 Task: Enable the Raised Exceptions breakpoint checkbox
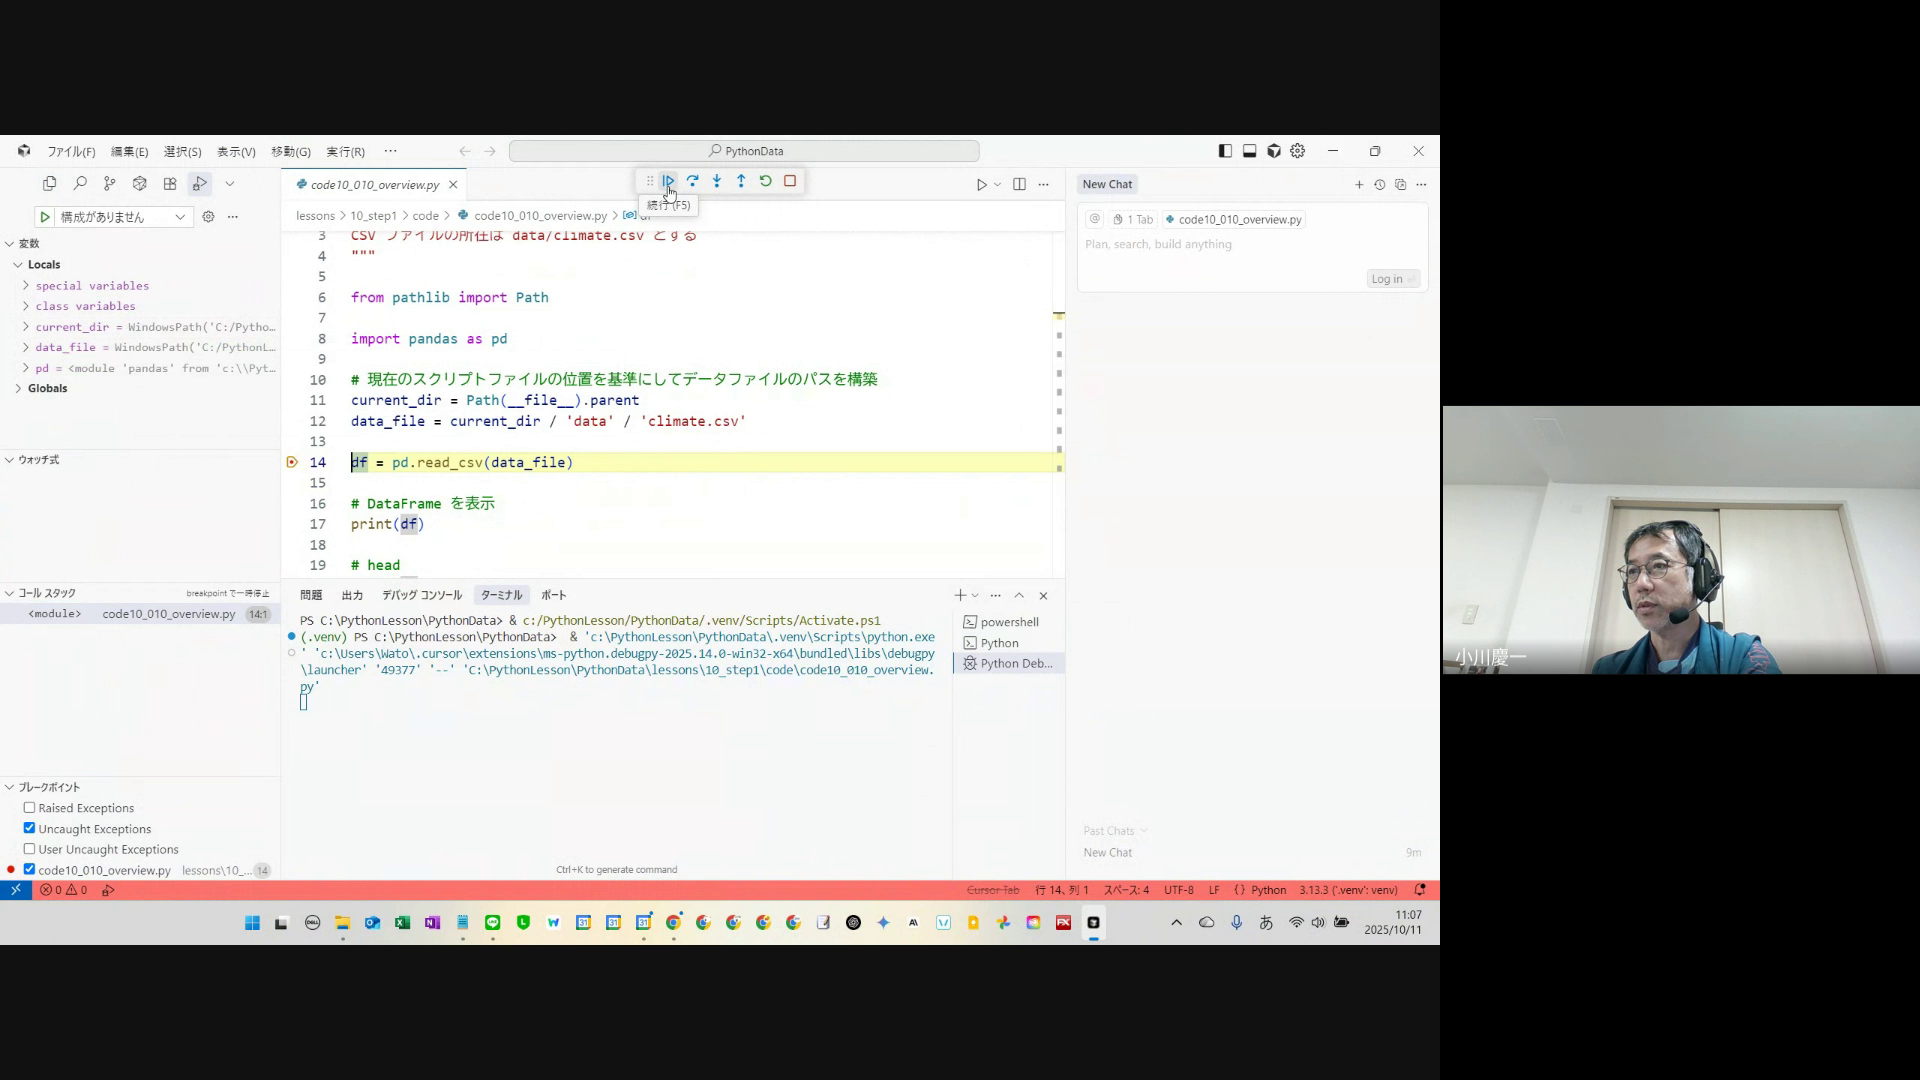click(29, 808)
